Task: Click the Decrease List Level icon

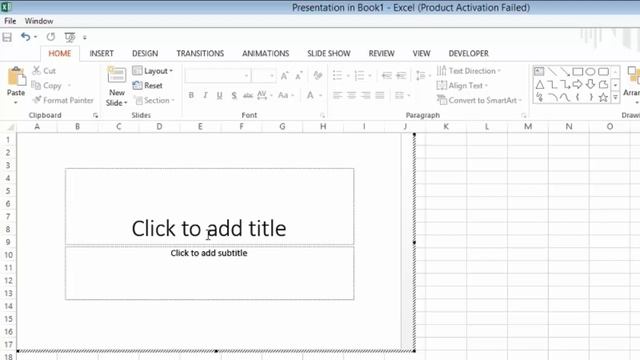Action: coord(386,76)
